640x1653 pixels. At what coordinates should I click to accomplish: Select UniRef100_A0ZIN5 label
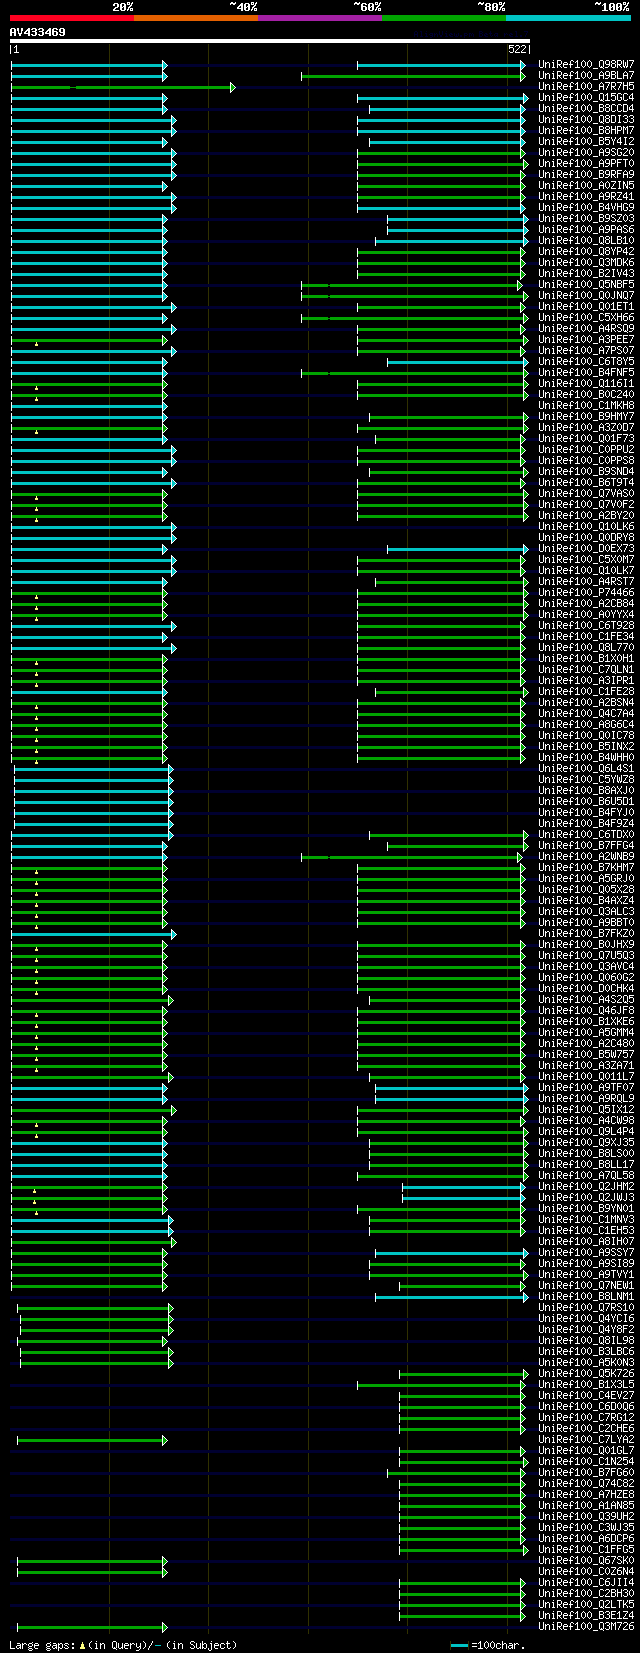[x=586, y=185]
